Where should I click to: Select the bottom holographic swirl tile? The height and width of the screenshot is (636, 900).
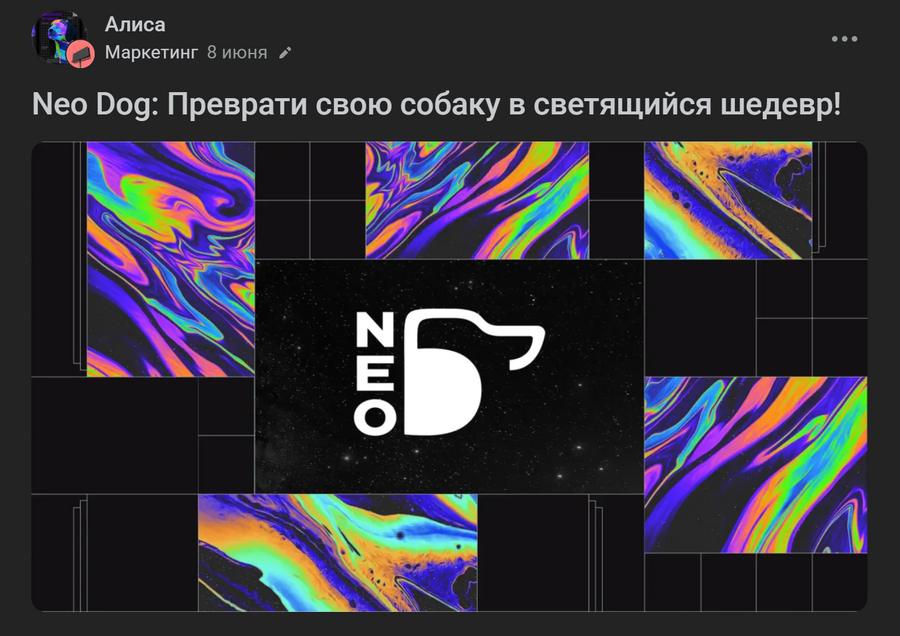338,552
